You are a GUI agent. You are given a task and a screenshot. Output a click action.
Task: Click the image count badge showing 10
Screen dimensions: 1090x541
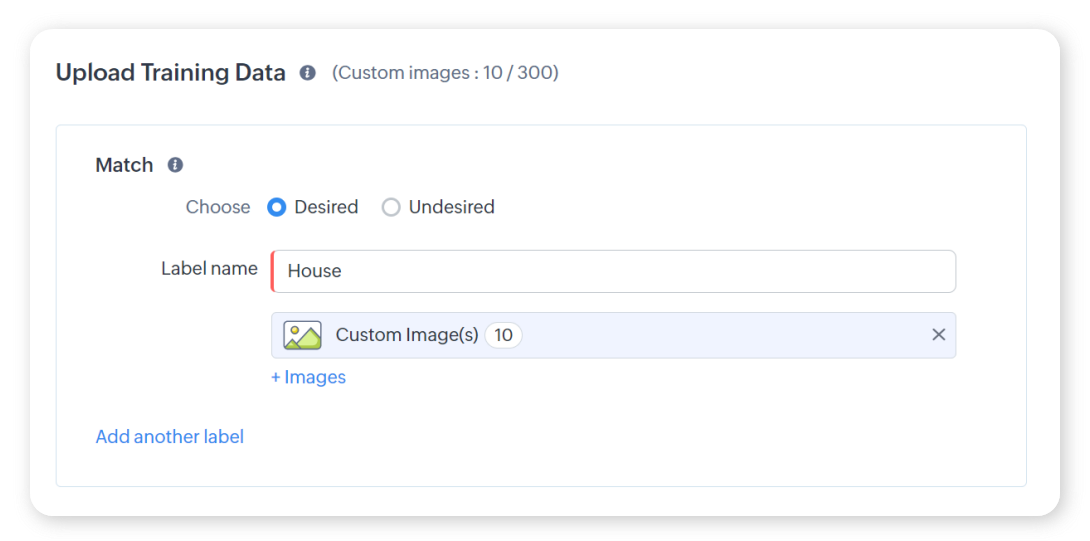503,335
